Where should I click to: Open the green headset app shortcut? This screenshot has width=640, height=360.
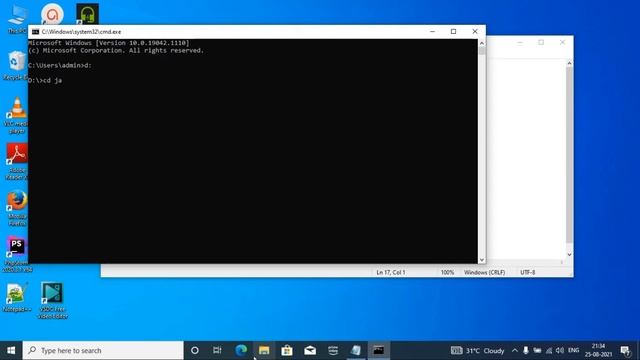87,14
